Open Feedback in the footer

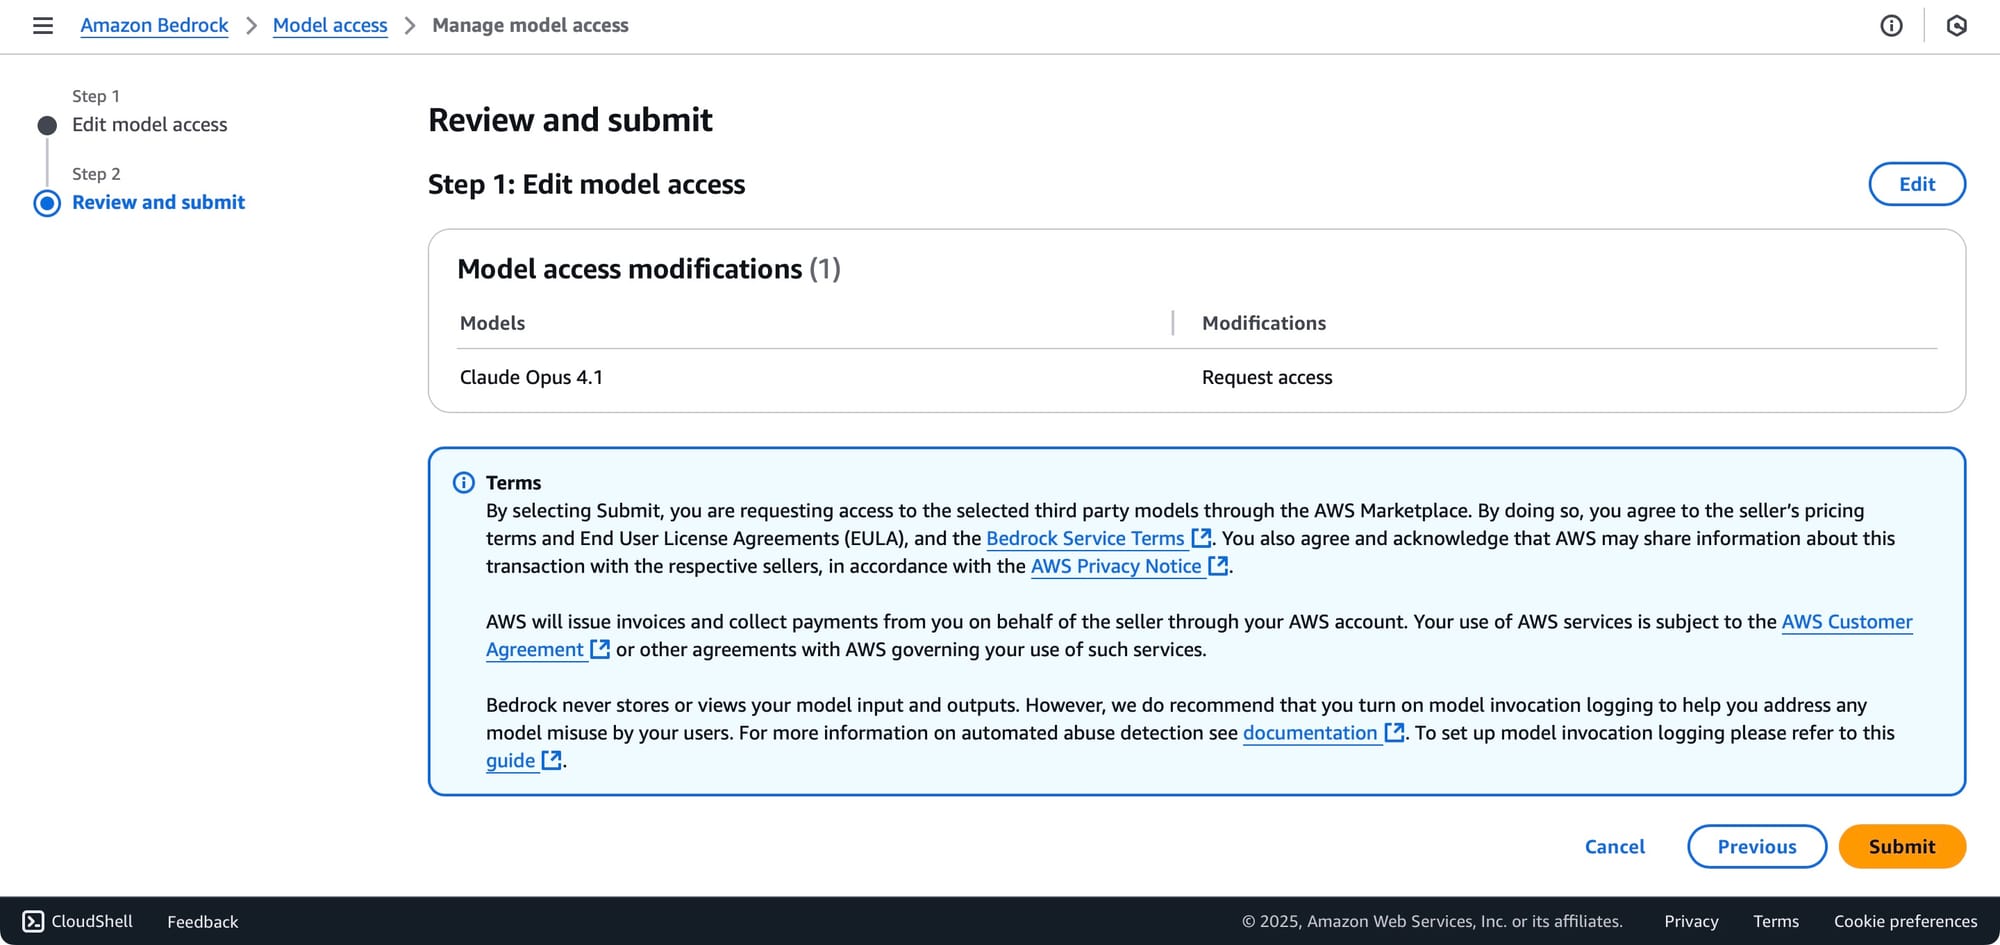pyautogui.click(x=203, y=922)
